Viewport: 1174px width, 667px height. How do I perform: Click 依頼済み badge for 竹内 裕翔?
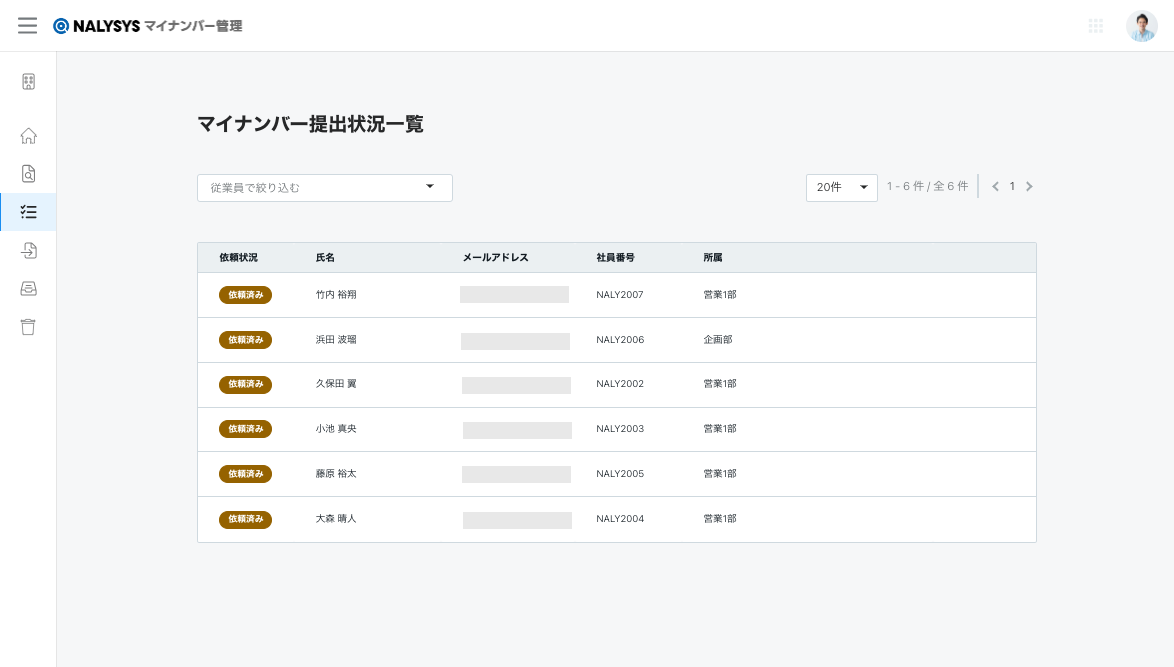tap(245, 295)
